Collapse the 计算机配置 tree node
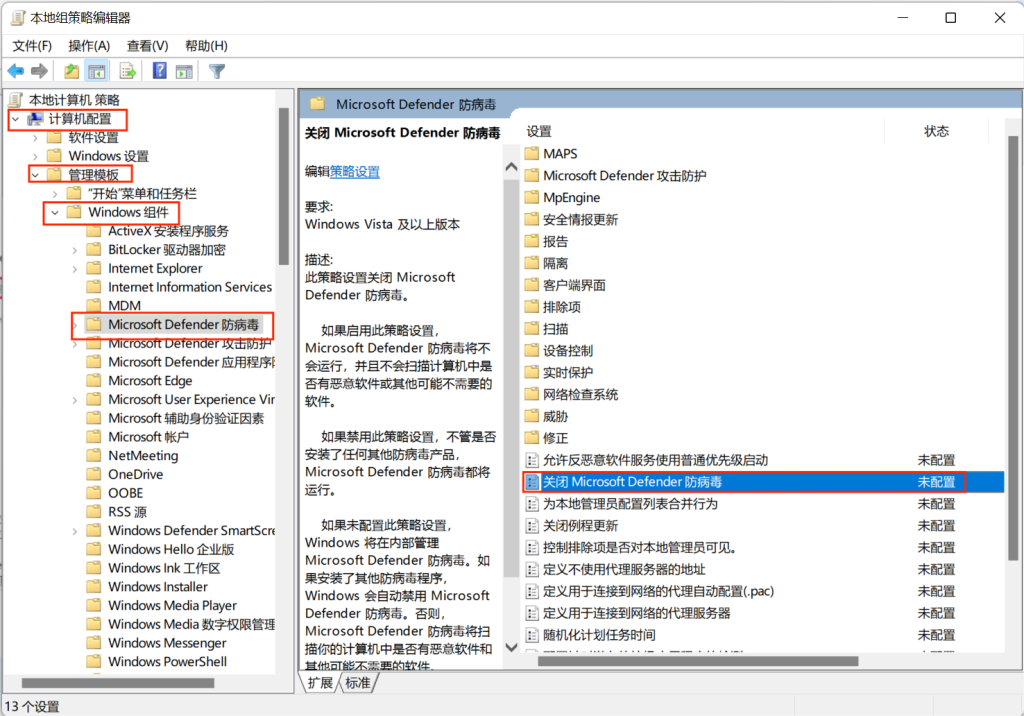The height and width of the screenshot is (716, 1024). [16, 119]
